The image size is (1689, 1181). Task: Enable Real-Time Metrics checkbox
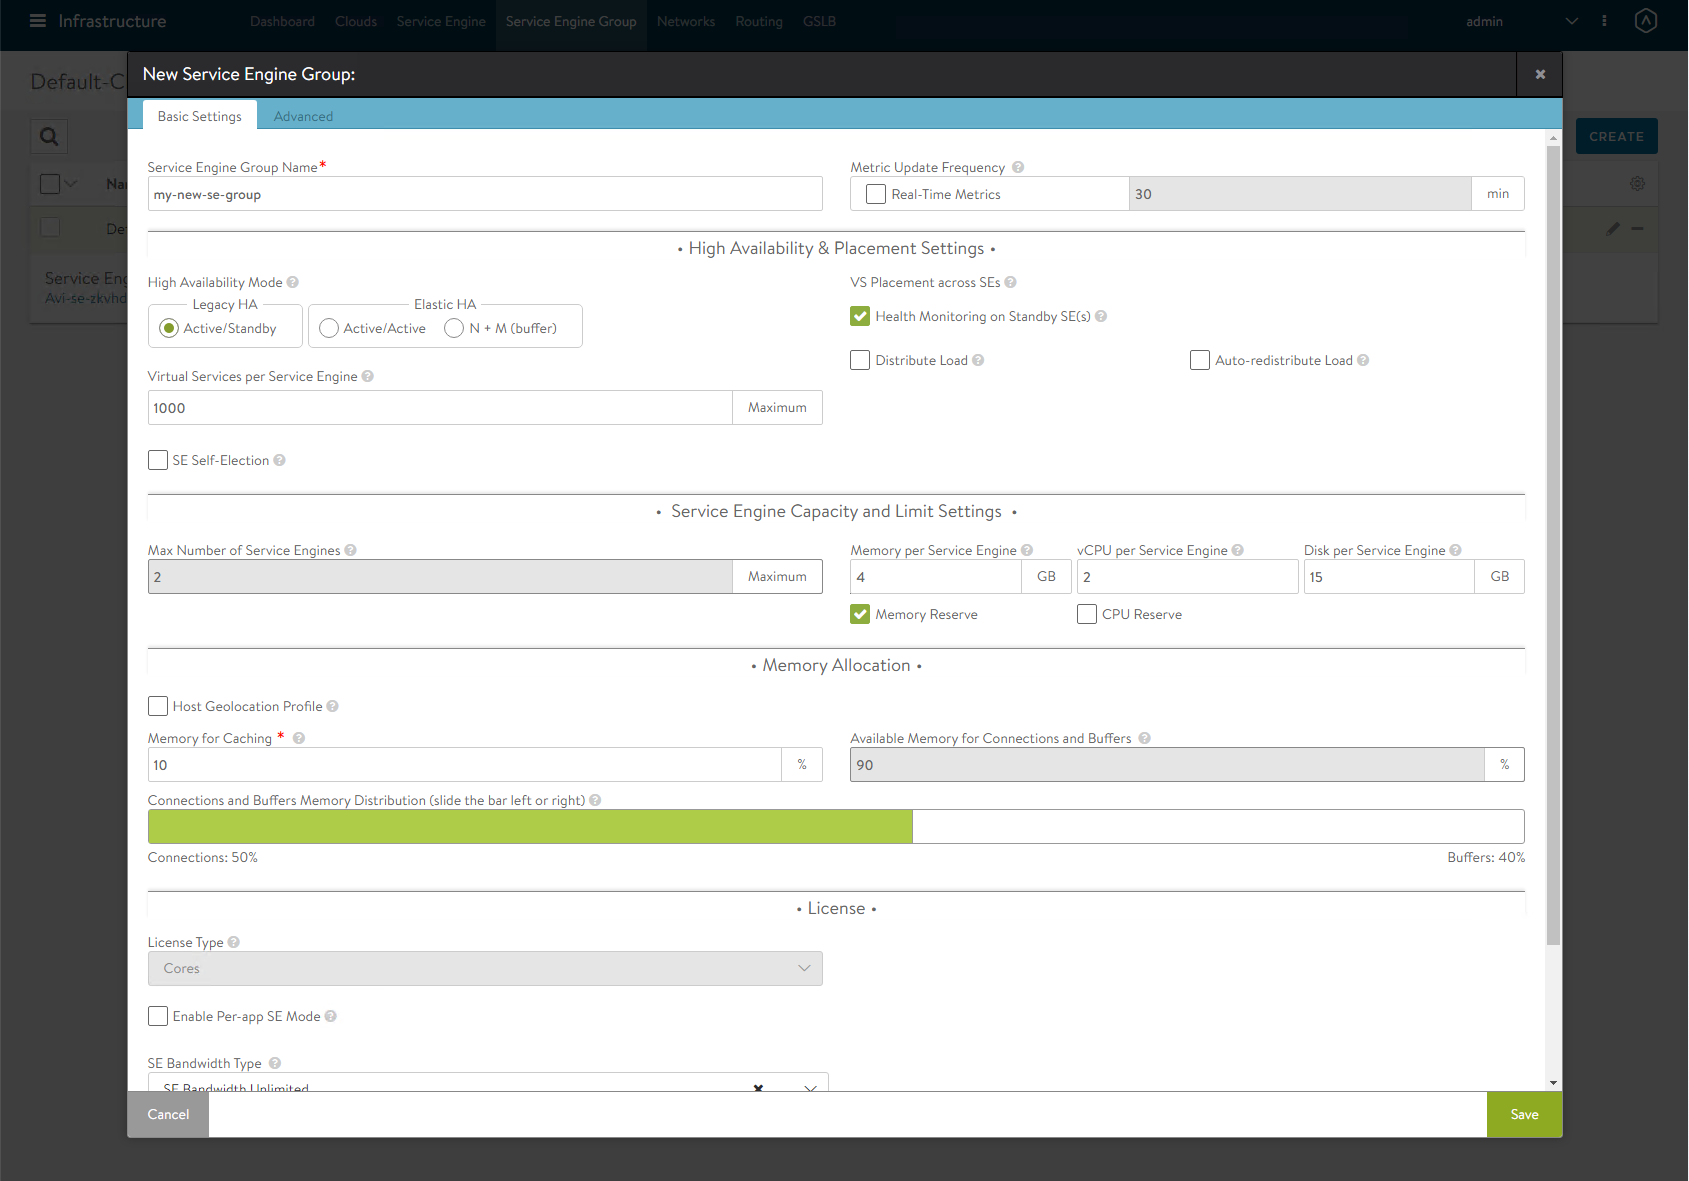[x=876, y=194]
